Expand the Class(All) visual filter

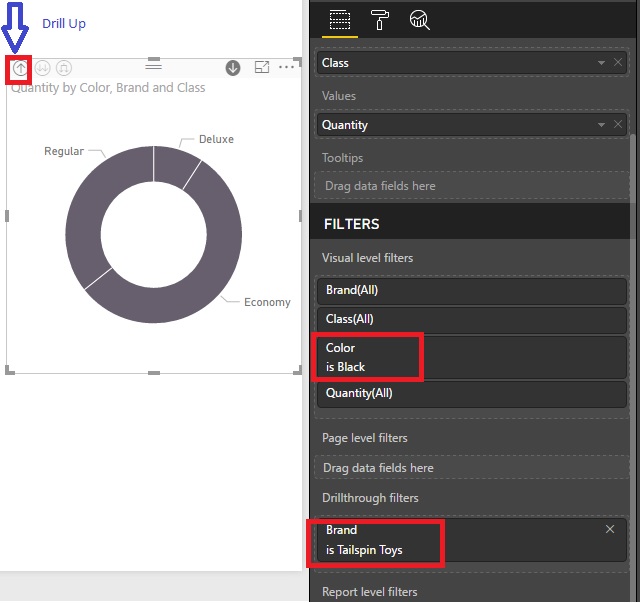[472, 320]
